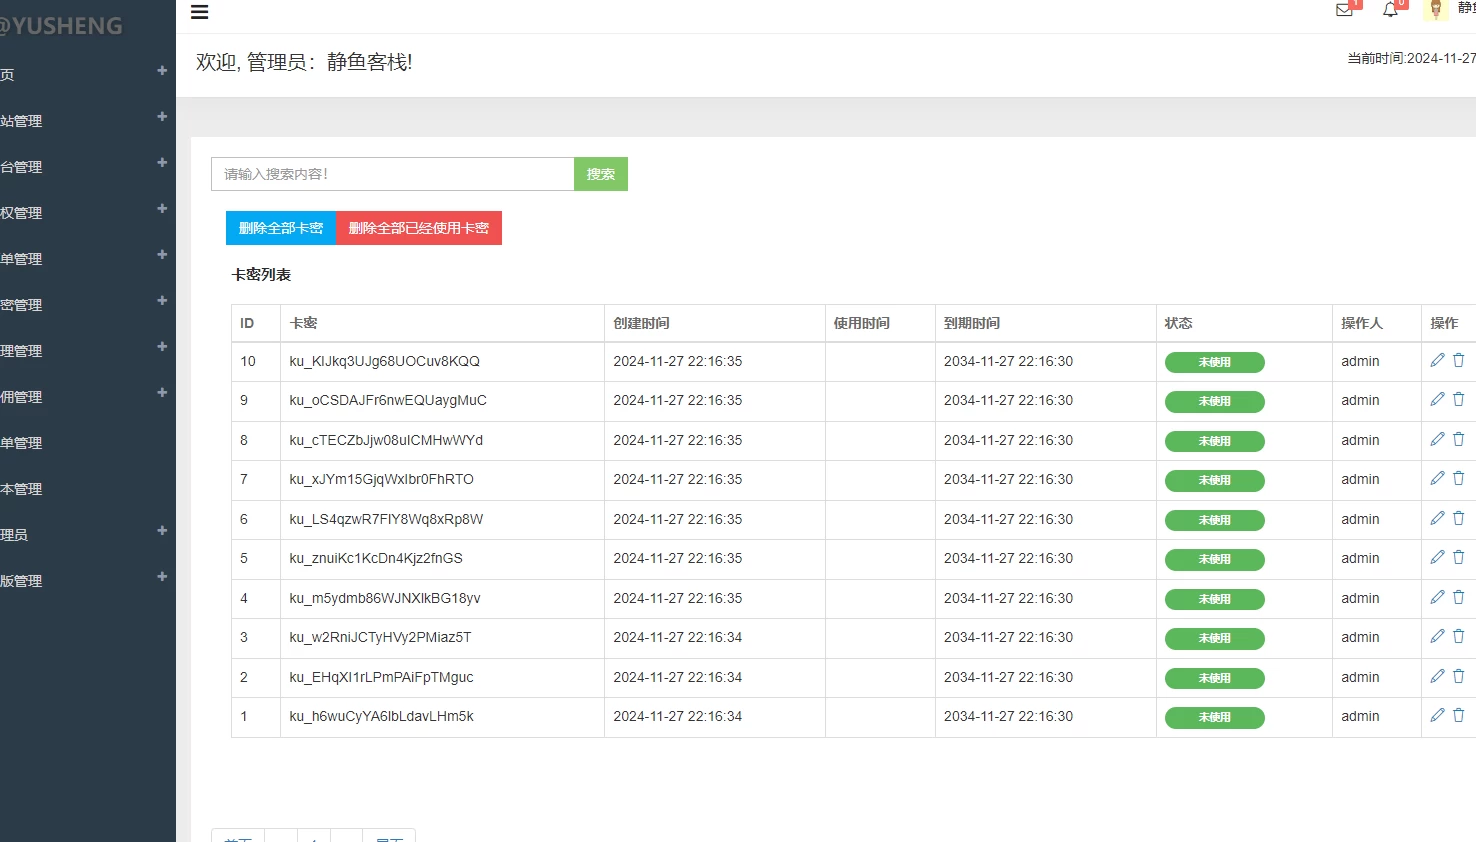The height and width of the screenshot is (842, 1476).
Task: Open the mail envelope notifications
Action: tap(1344, 10)
